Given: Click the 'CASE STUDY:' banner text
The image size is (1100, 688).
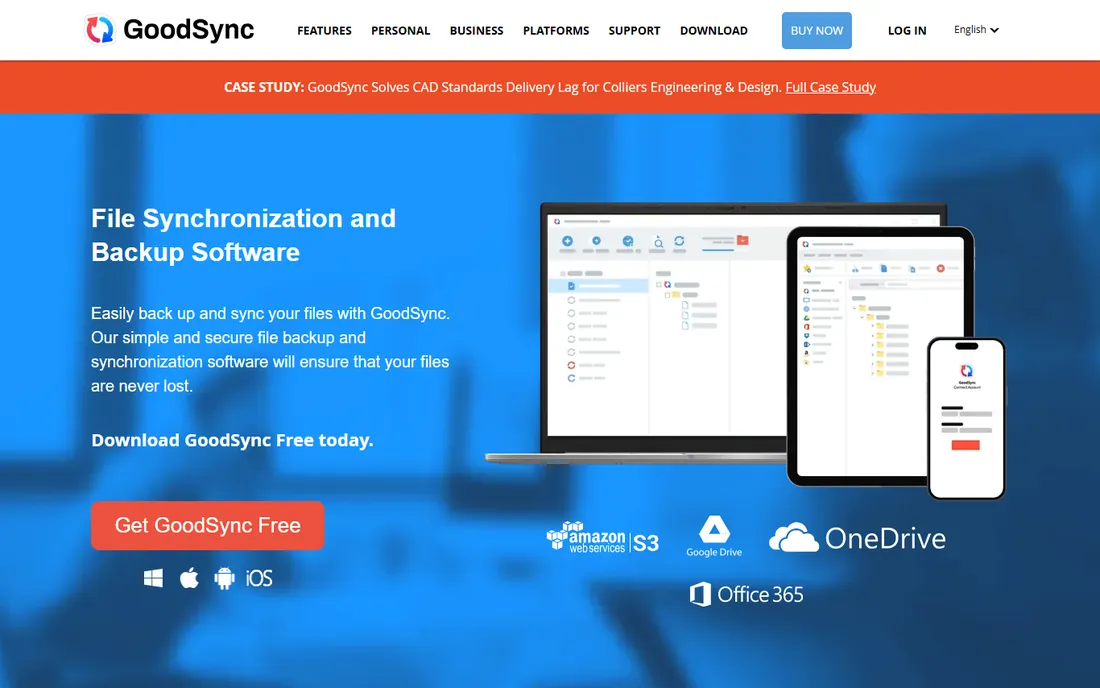Looking at the screenshot, I should click(264, 87).
